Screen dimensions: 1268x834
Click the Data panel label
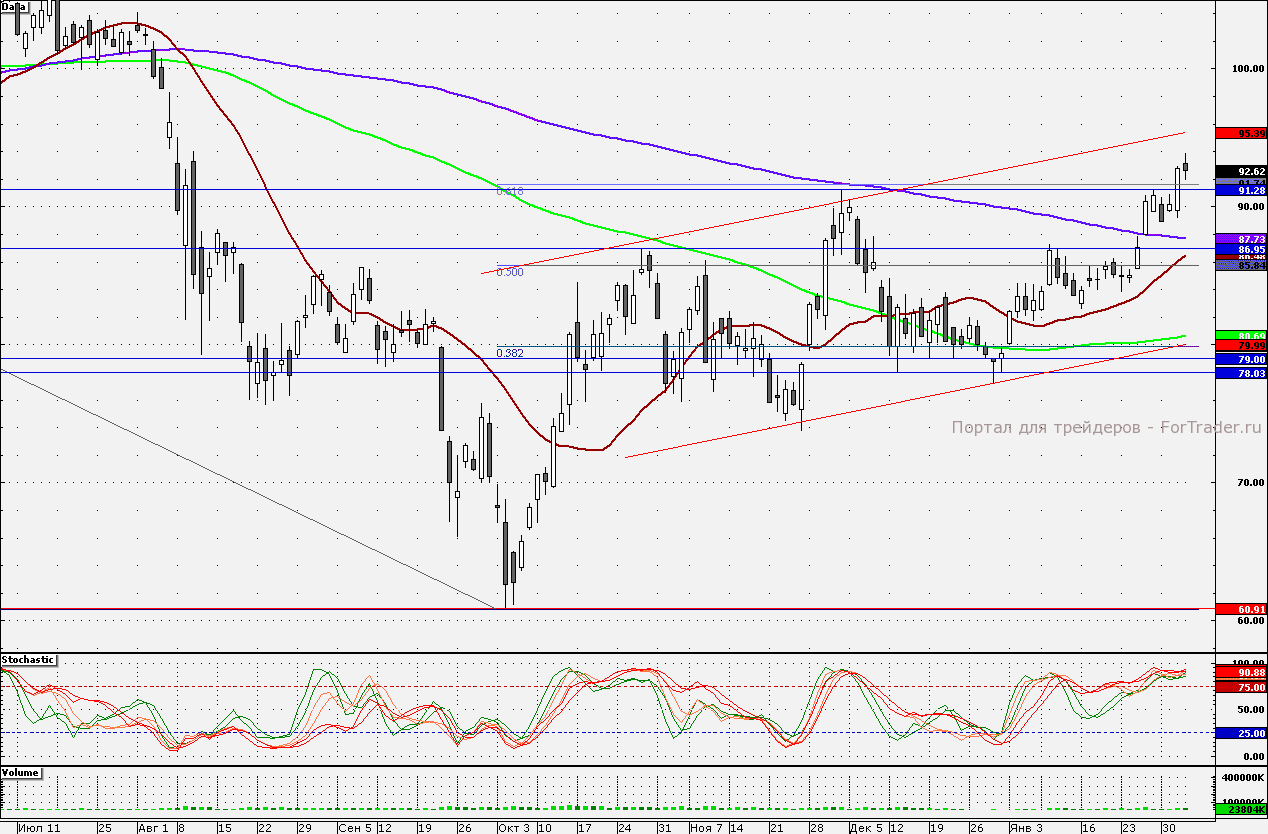[14, 6]
